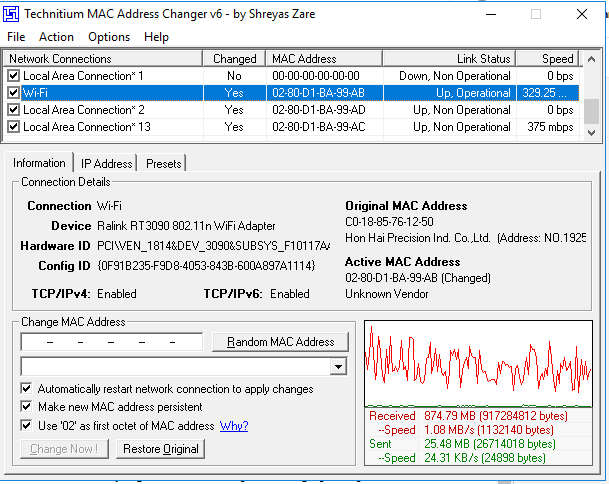Click active MAC 02-80-D1-BA-99-AB (Changed) text
Screen dimensions: 609x484
tap(418, 278)
